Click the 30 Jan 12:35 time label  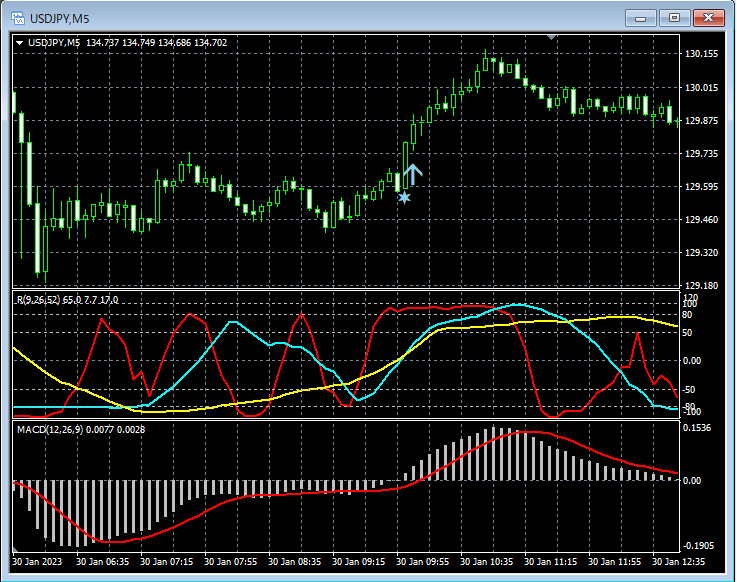click(680, 561)
